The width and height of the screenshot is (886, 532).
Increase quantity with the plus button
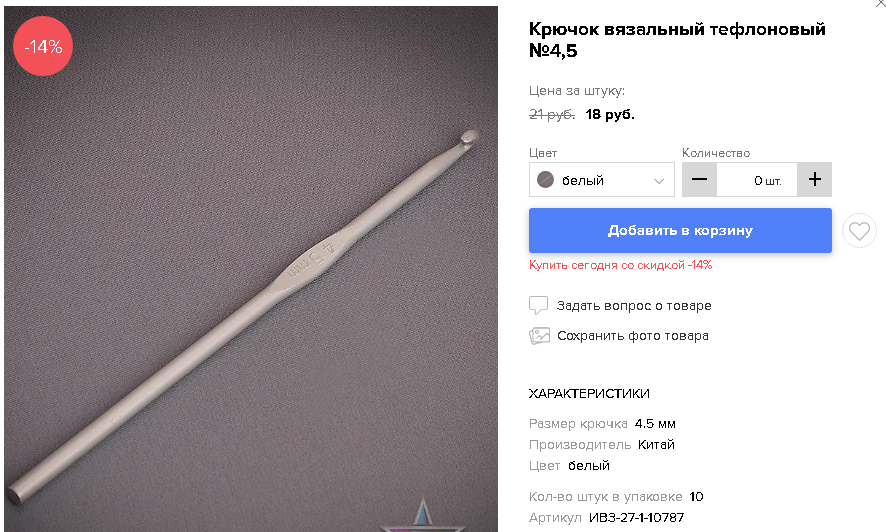click(x=814, y=180)
